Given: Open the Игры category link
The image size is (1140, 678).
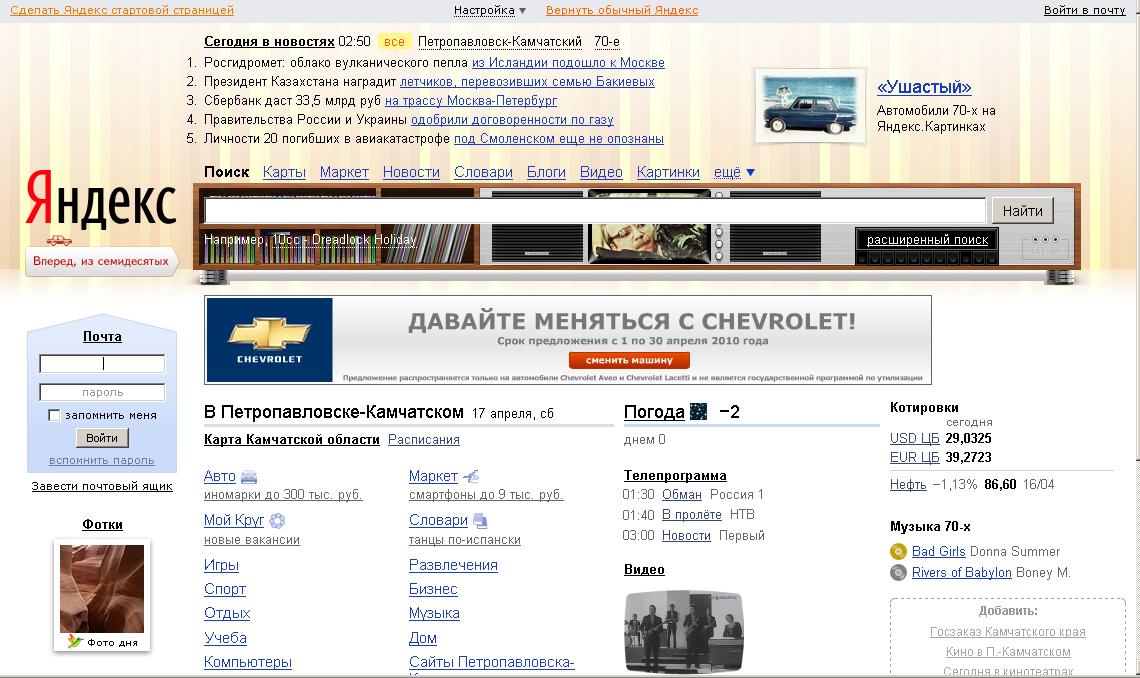Looking at the screenshot, I should click(x=222, y=565).
